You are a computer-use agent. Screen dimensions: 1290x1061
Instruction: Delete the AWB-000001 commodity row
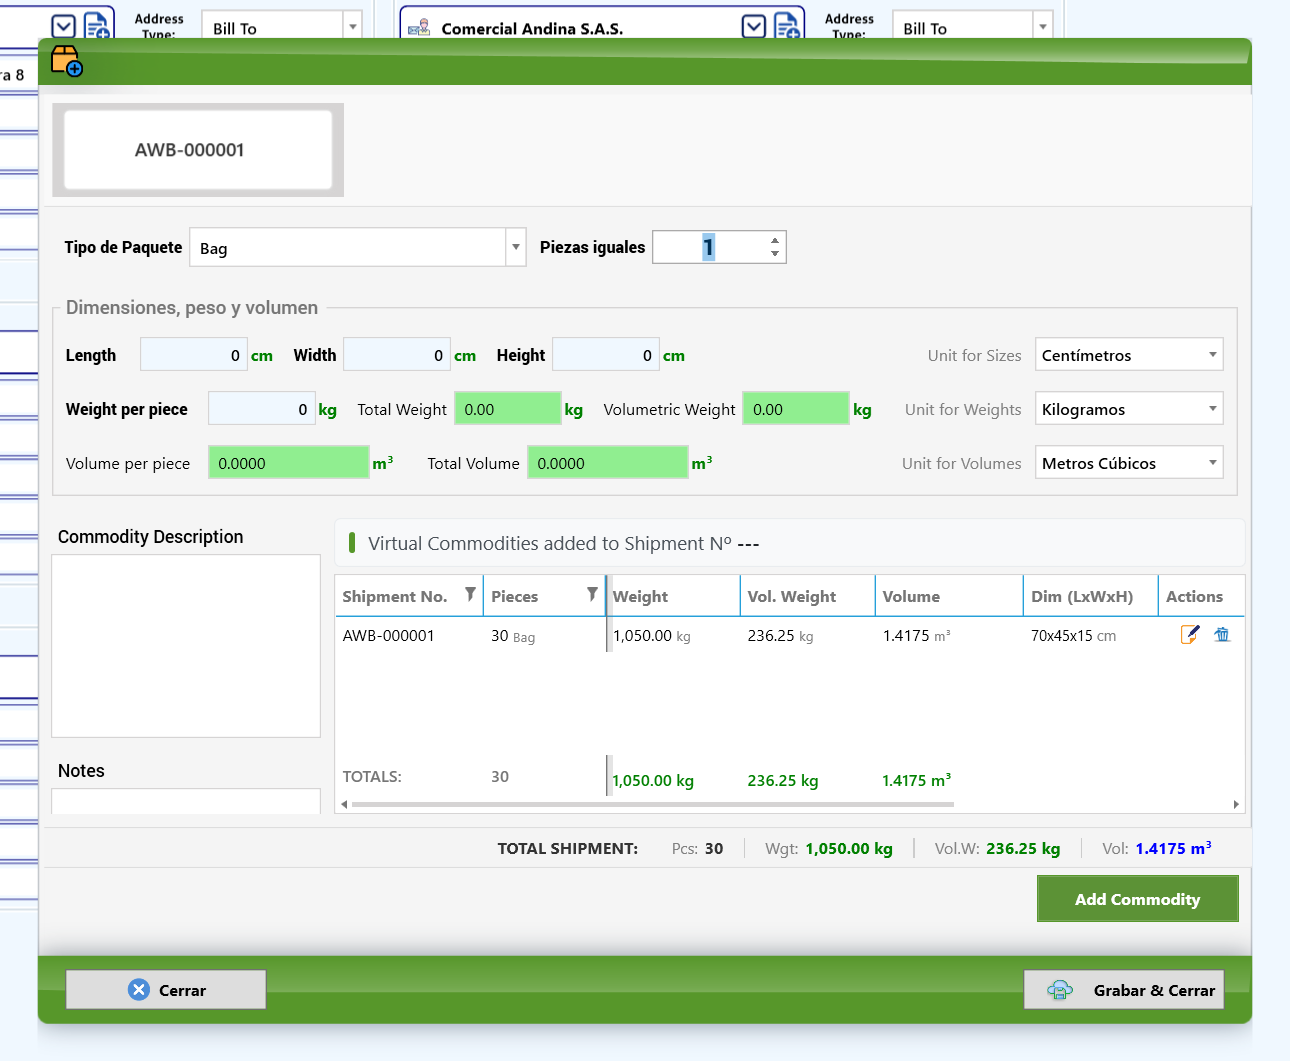(x=1222, y=635)
